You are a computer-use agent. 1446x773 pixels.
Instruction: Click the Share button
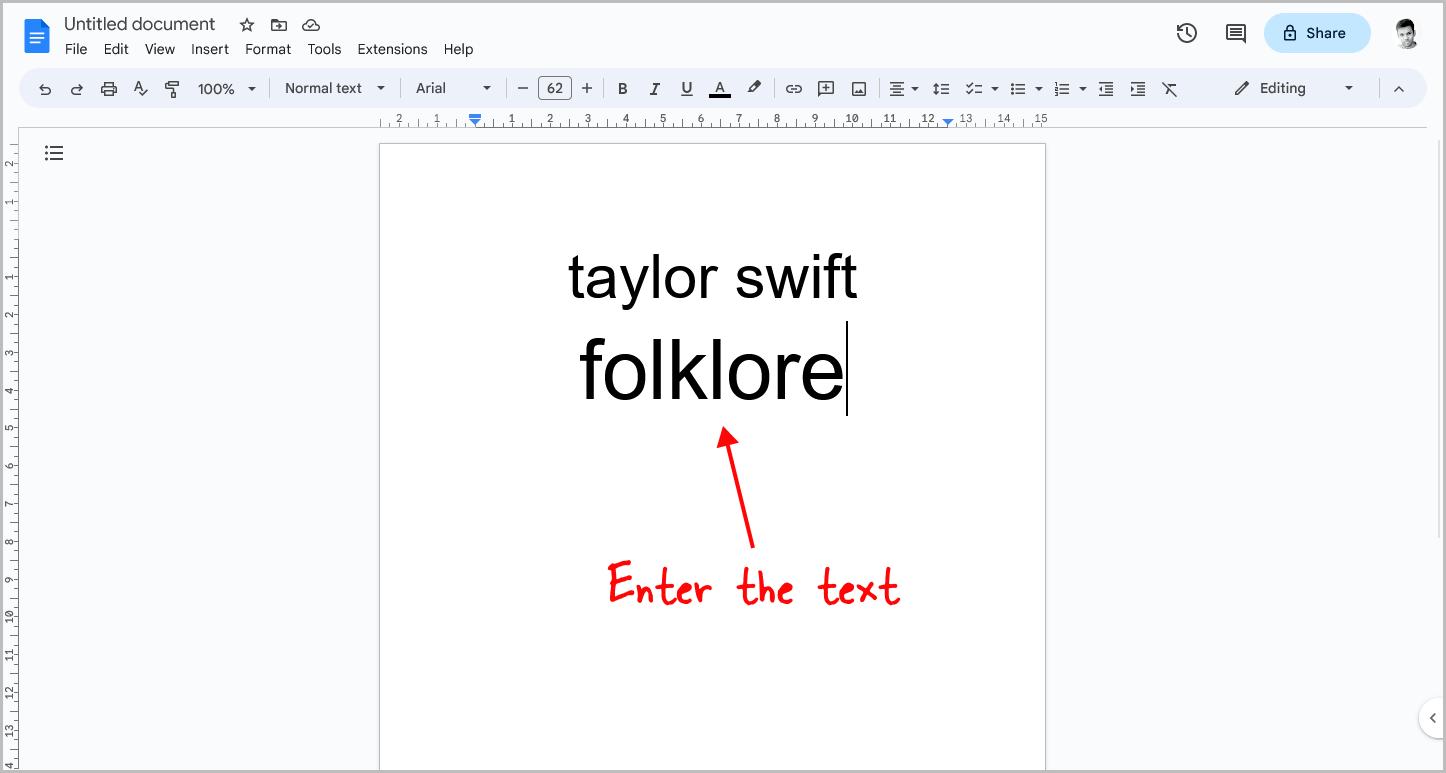(x=1317, y=33)
